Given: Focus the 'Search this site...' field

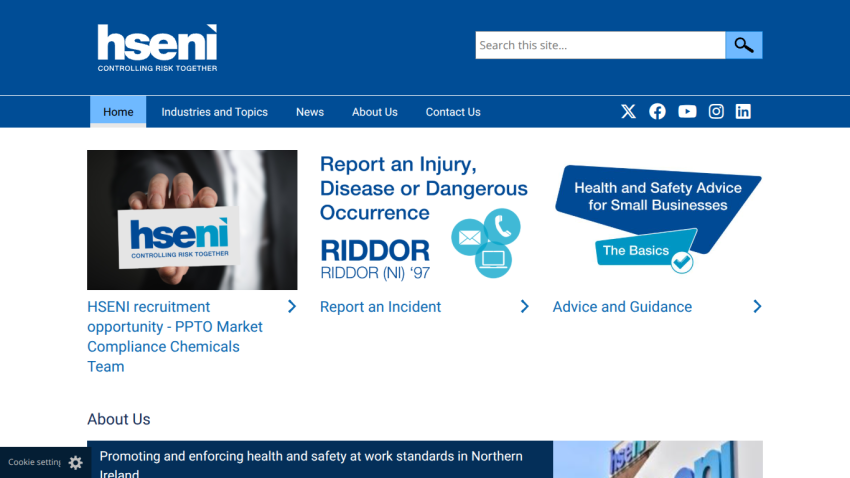Looking at the screenshot, I should [600, 45].
